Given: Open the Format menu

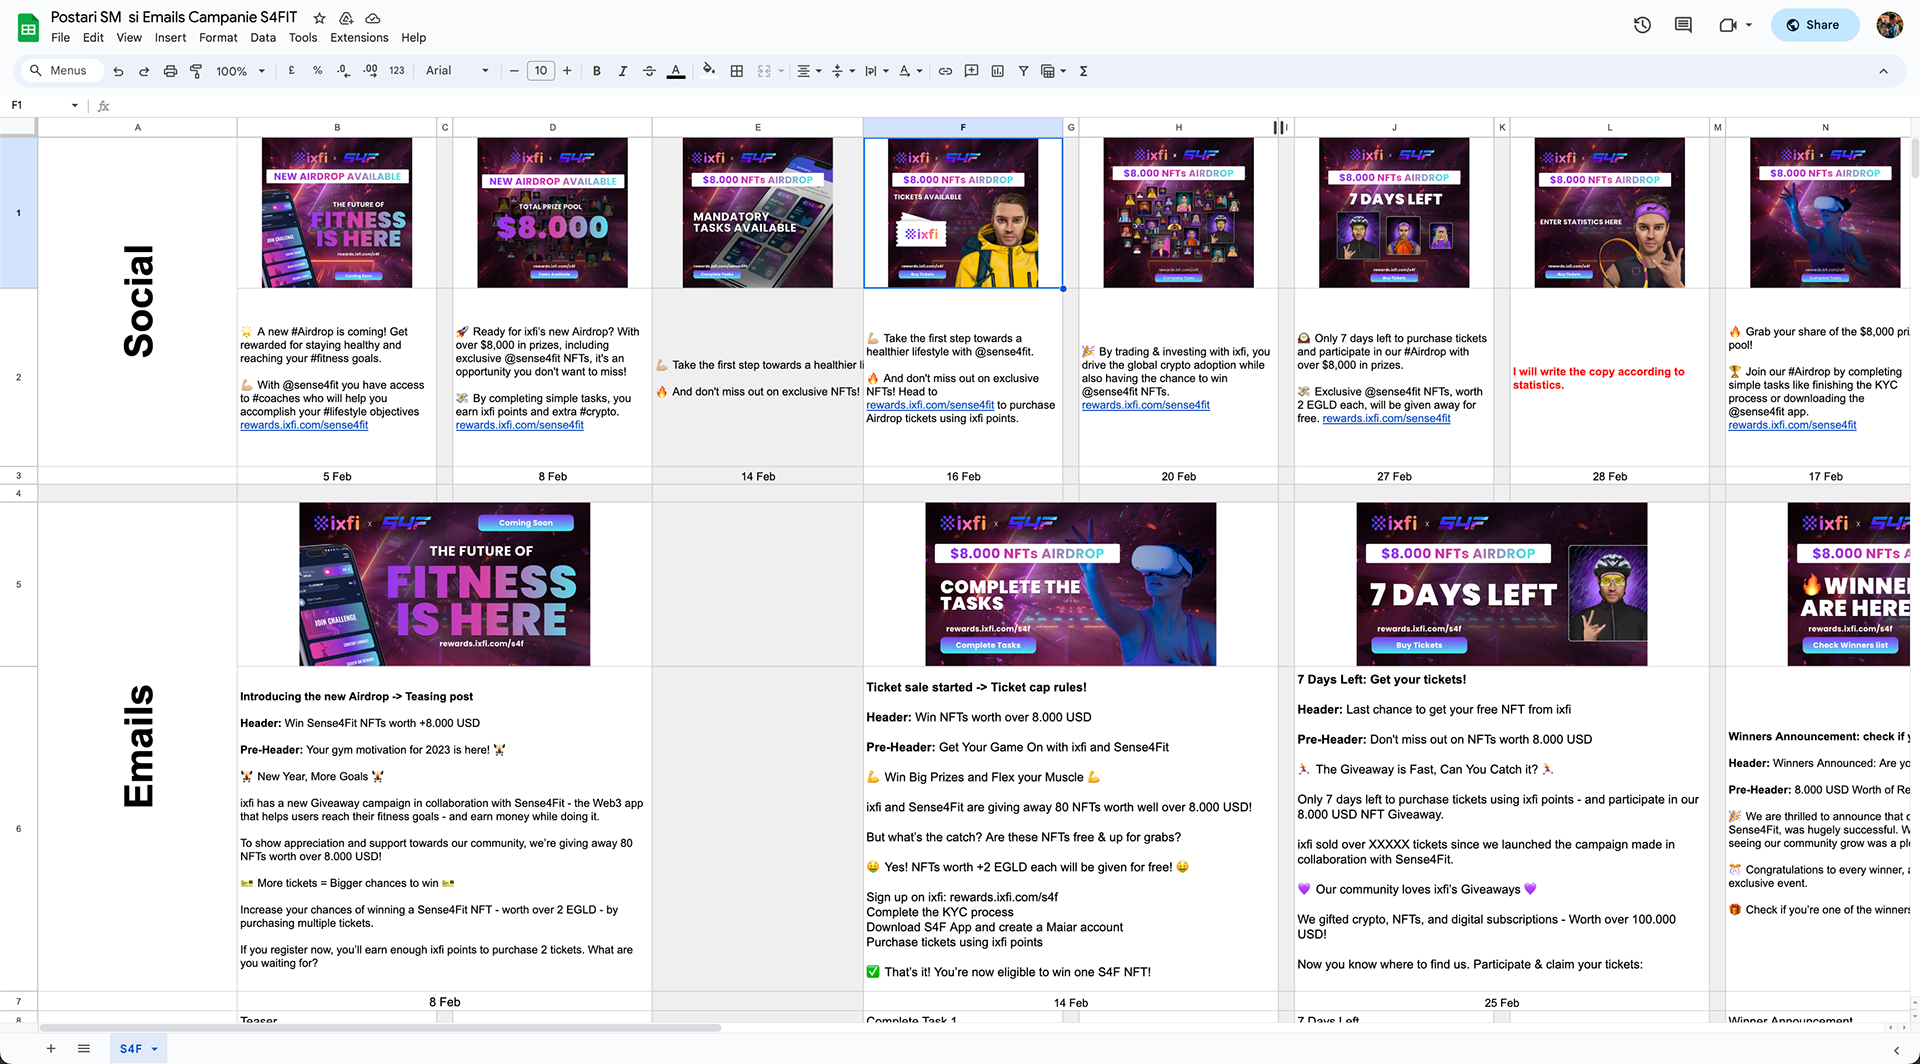Looking at the screenshot, I should (218, 38).
